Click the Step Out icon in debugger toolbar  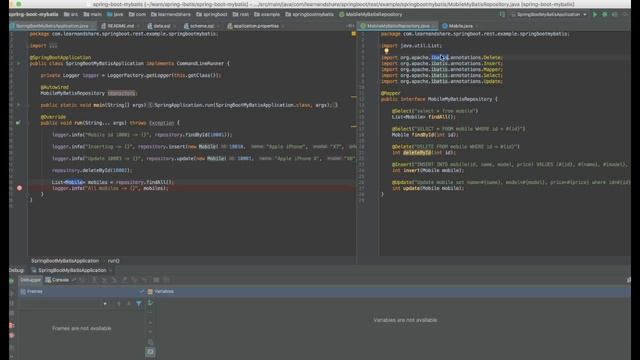click(124, 280)
